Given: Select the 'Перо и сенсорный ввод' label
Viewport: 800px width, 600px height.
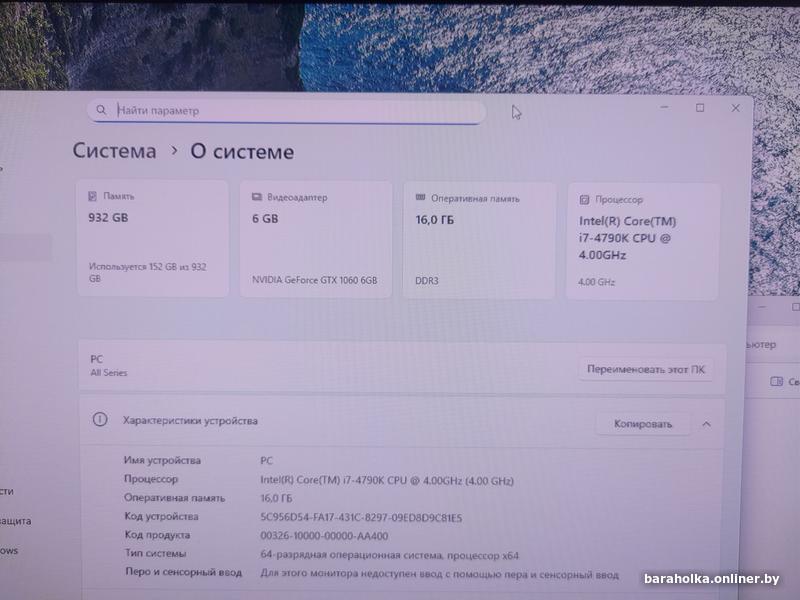Looking at the screenshot, I should [x=184, y=572].
